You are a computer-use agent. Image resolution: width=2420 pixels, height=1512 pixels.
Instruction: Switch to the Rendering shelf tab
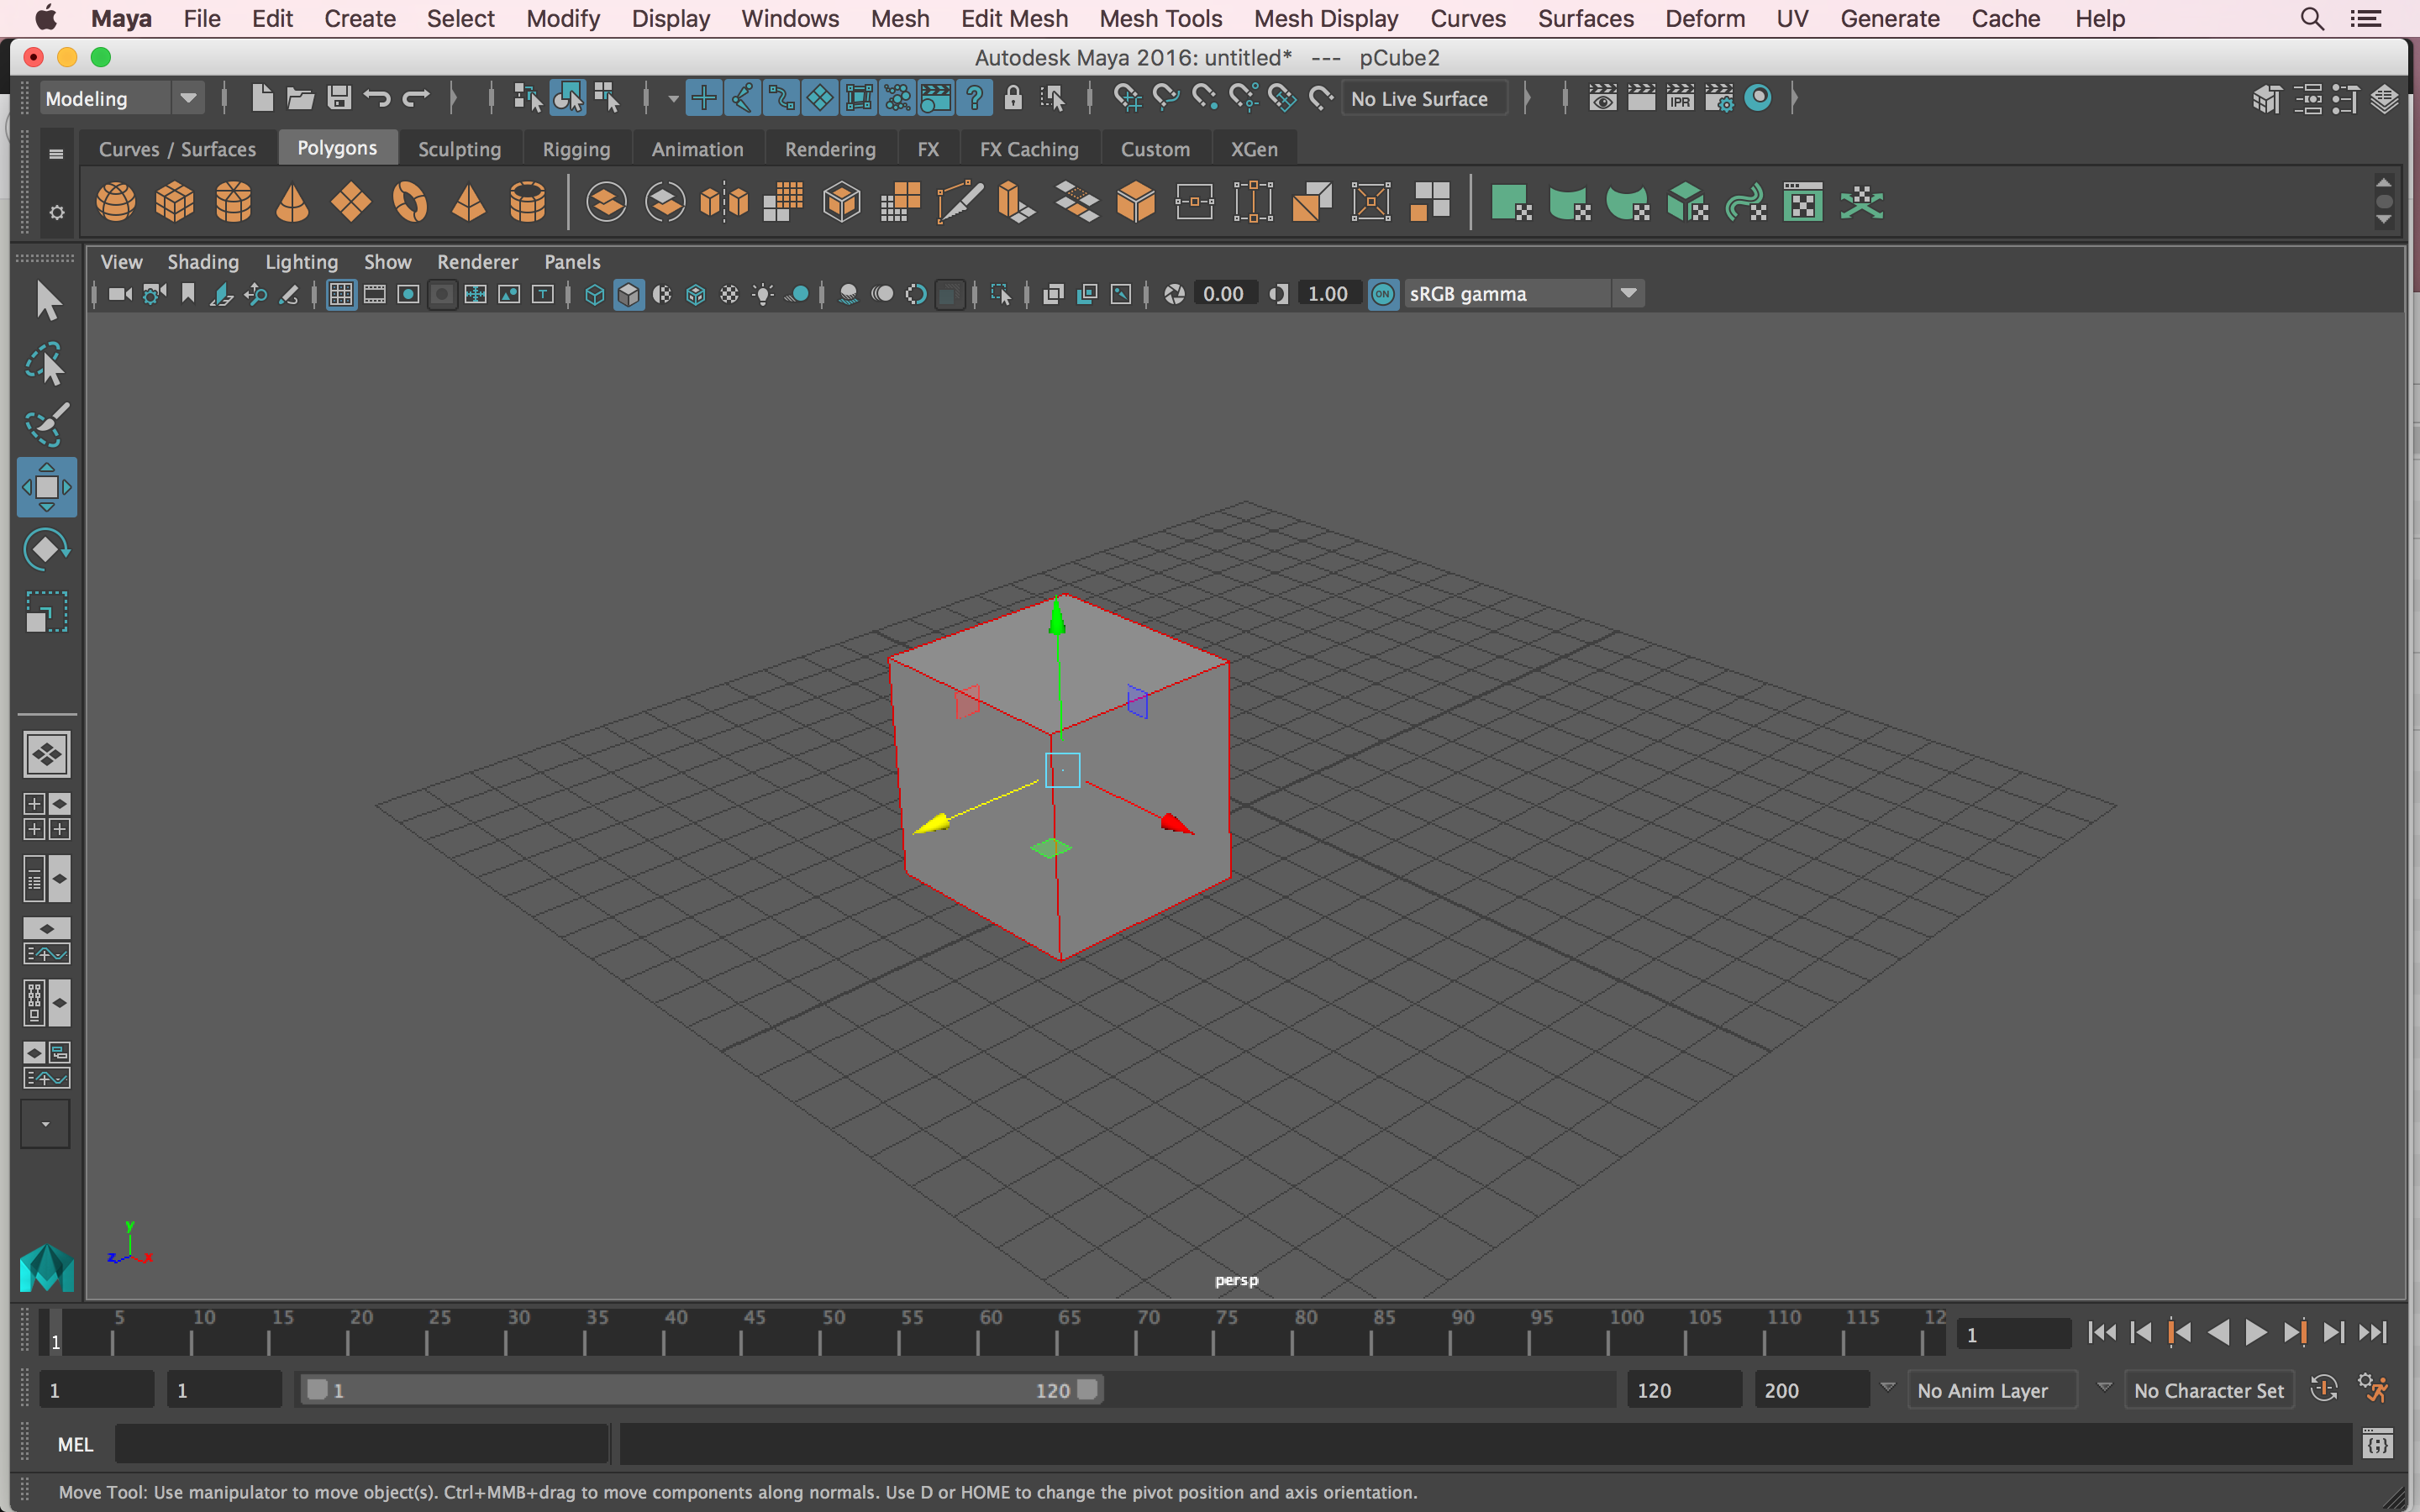tap(830, 149)
